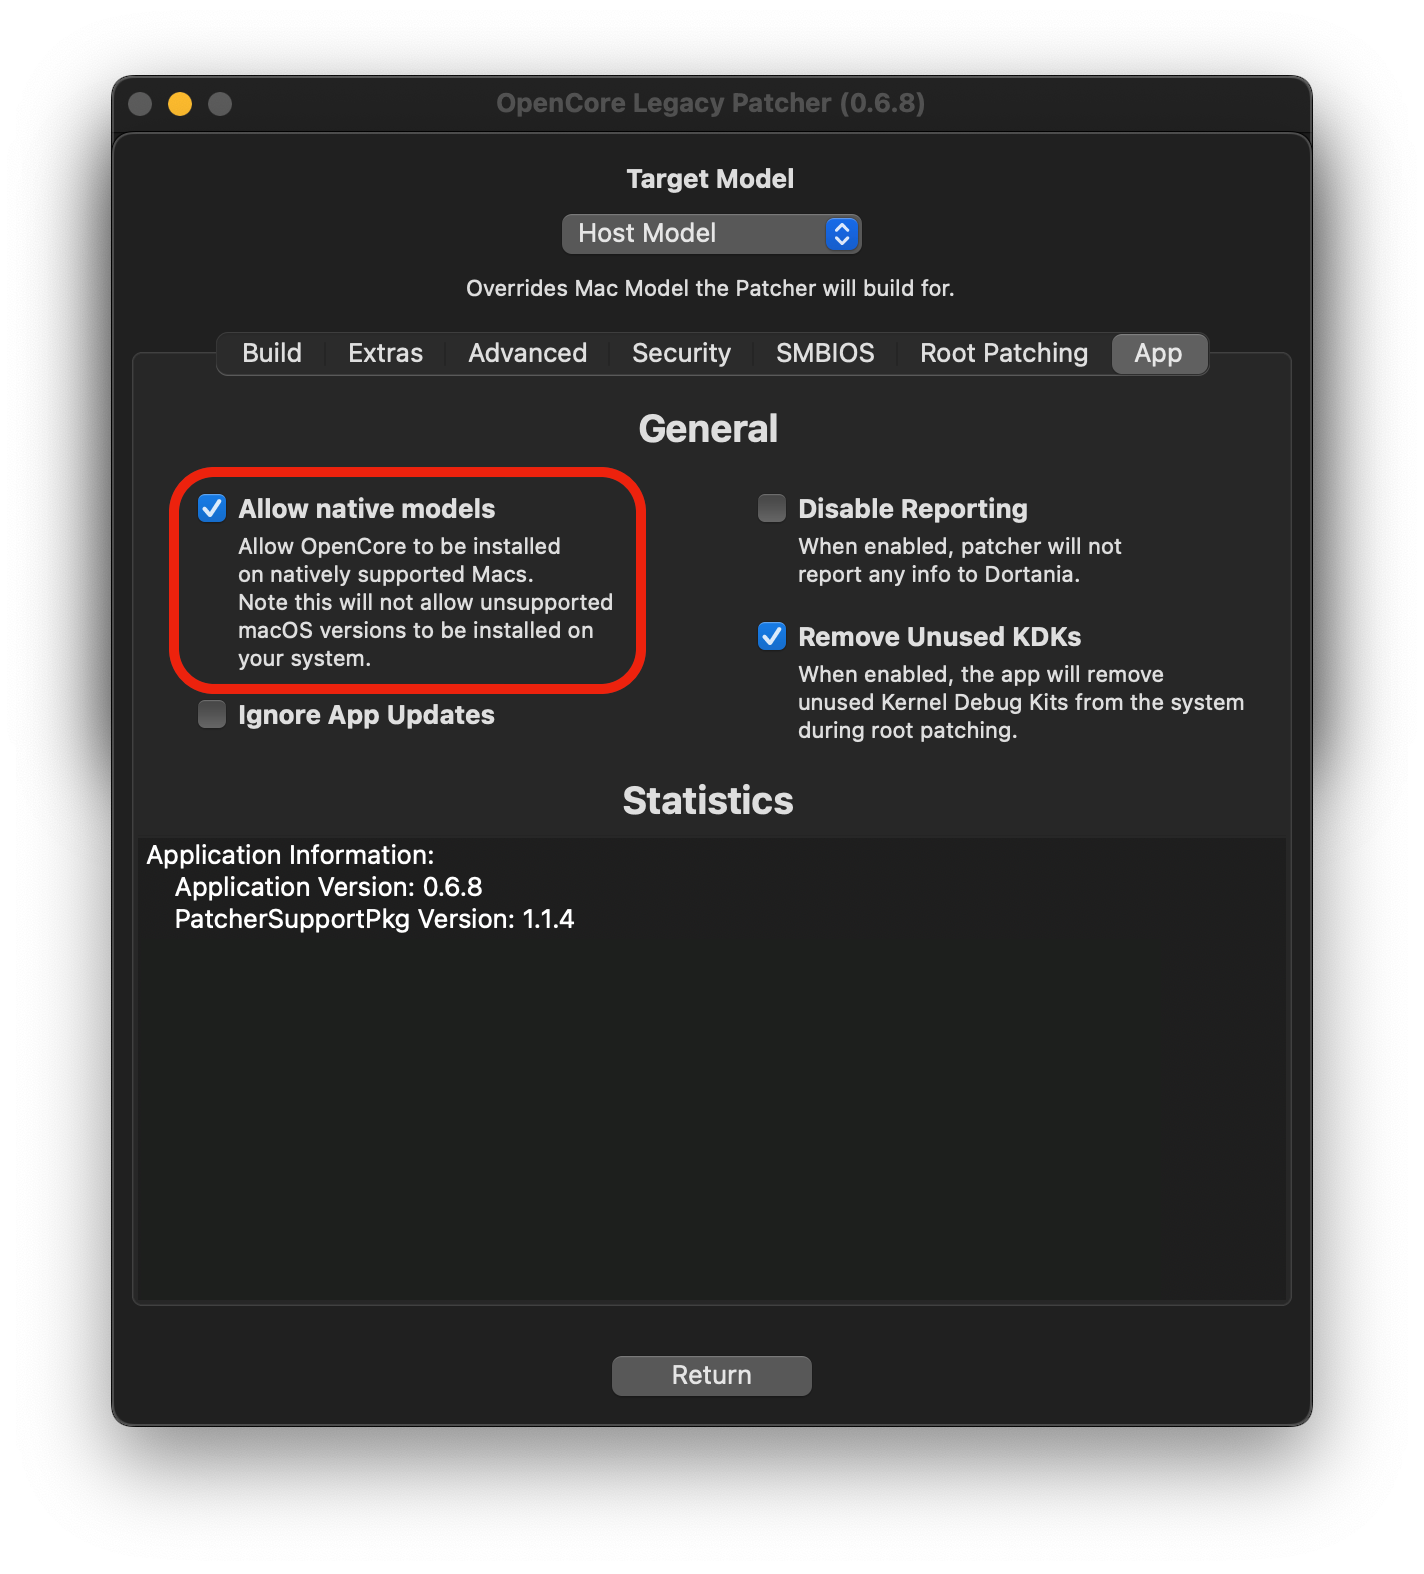Click the PatcherSupportPkg Version text line
The image size is (1424, 1574).
[374, 920]
